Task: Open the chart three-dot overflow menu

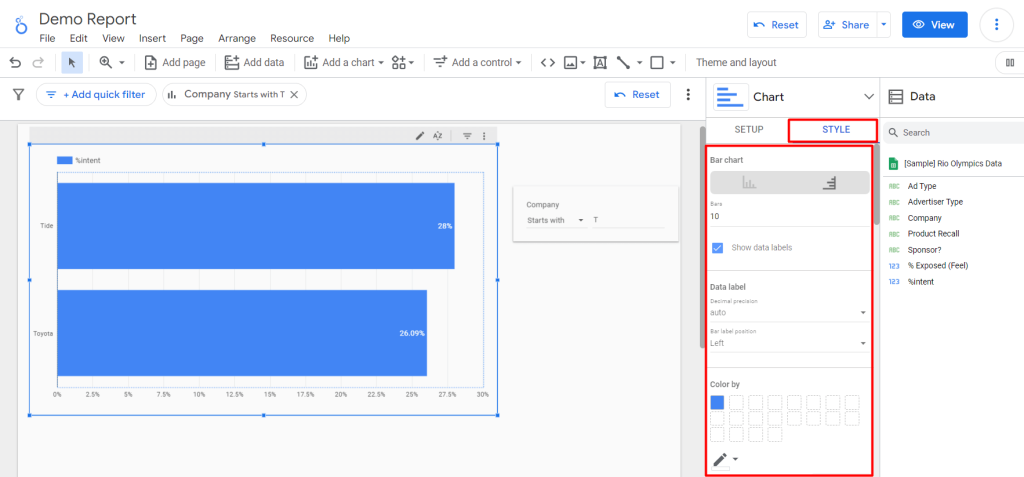Action: pyautogui.click(x=484, y=136)
